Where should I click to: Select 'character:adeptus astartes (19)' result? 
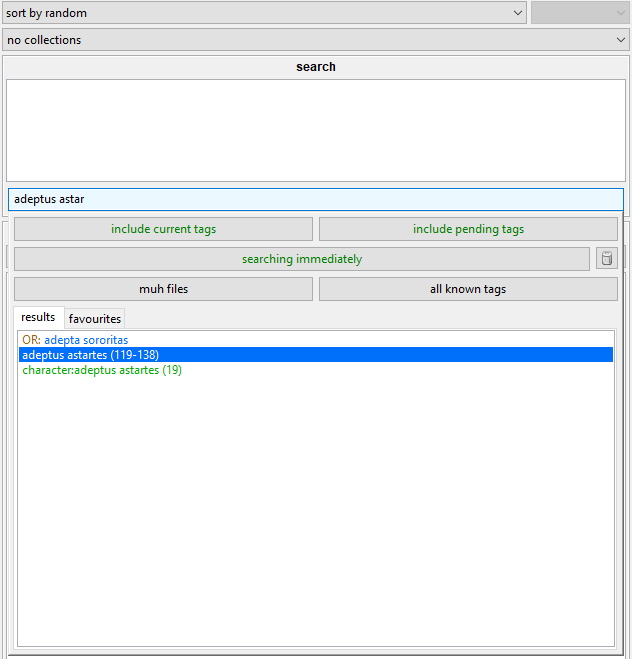coord(316,370)
